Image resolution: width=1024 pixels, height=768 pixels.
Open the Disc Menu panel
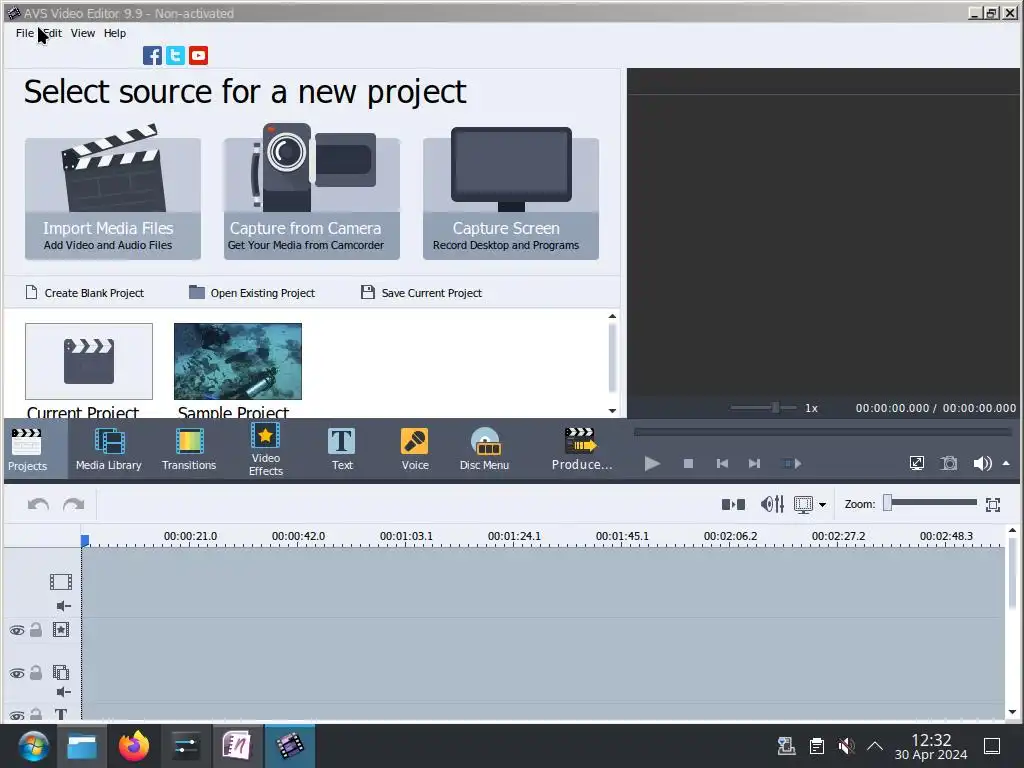click(x=484, y=449)
